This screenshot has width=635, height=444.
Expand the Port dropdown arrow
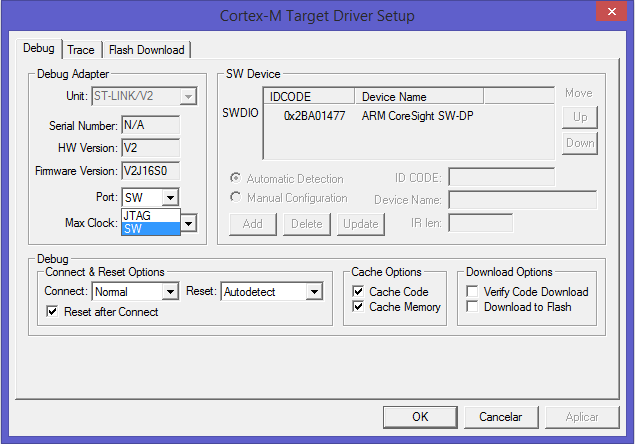click(170, 198)
